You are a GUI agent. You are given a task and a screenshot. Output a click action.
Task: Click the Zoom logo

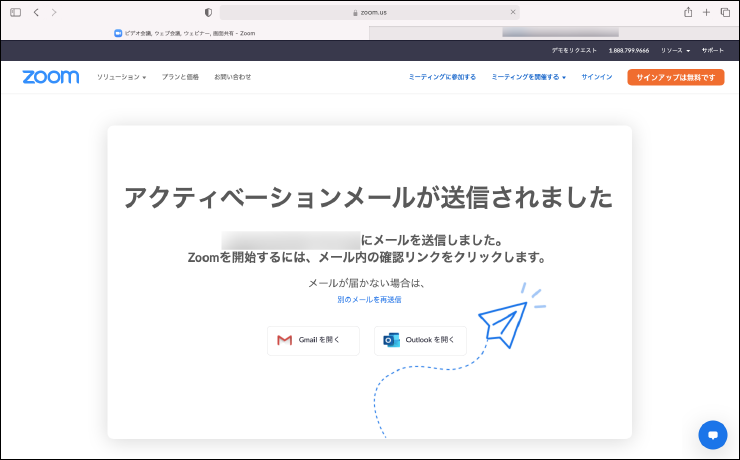coord(50,77)
